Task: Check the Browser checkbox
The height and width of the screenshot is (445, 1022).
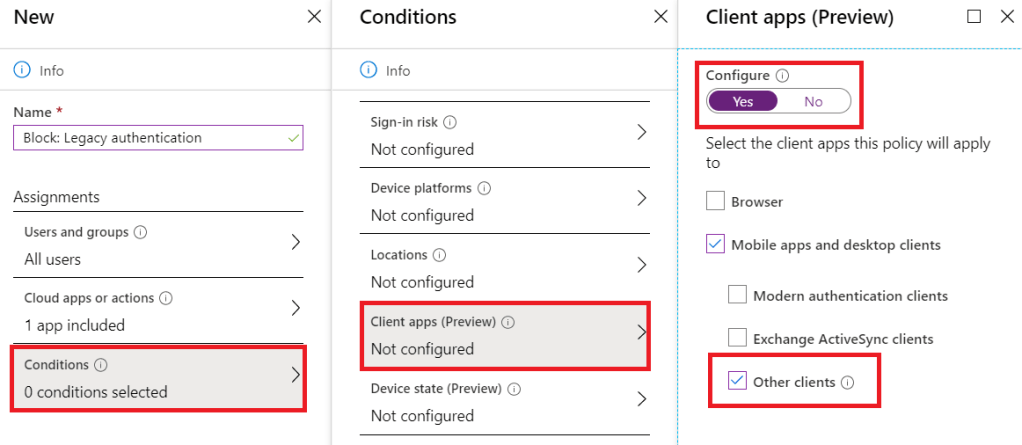Action: [x=715, y=201]
